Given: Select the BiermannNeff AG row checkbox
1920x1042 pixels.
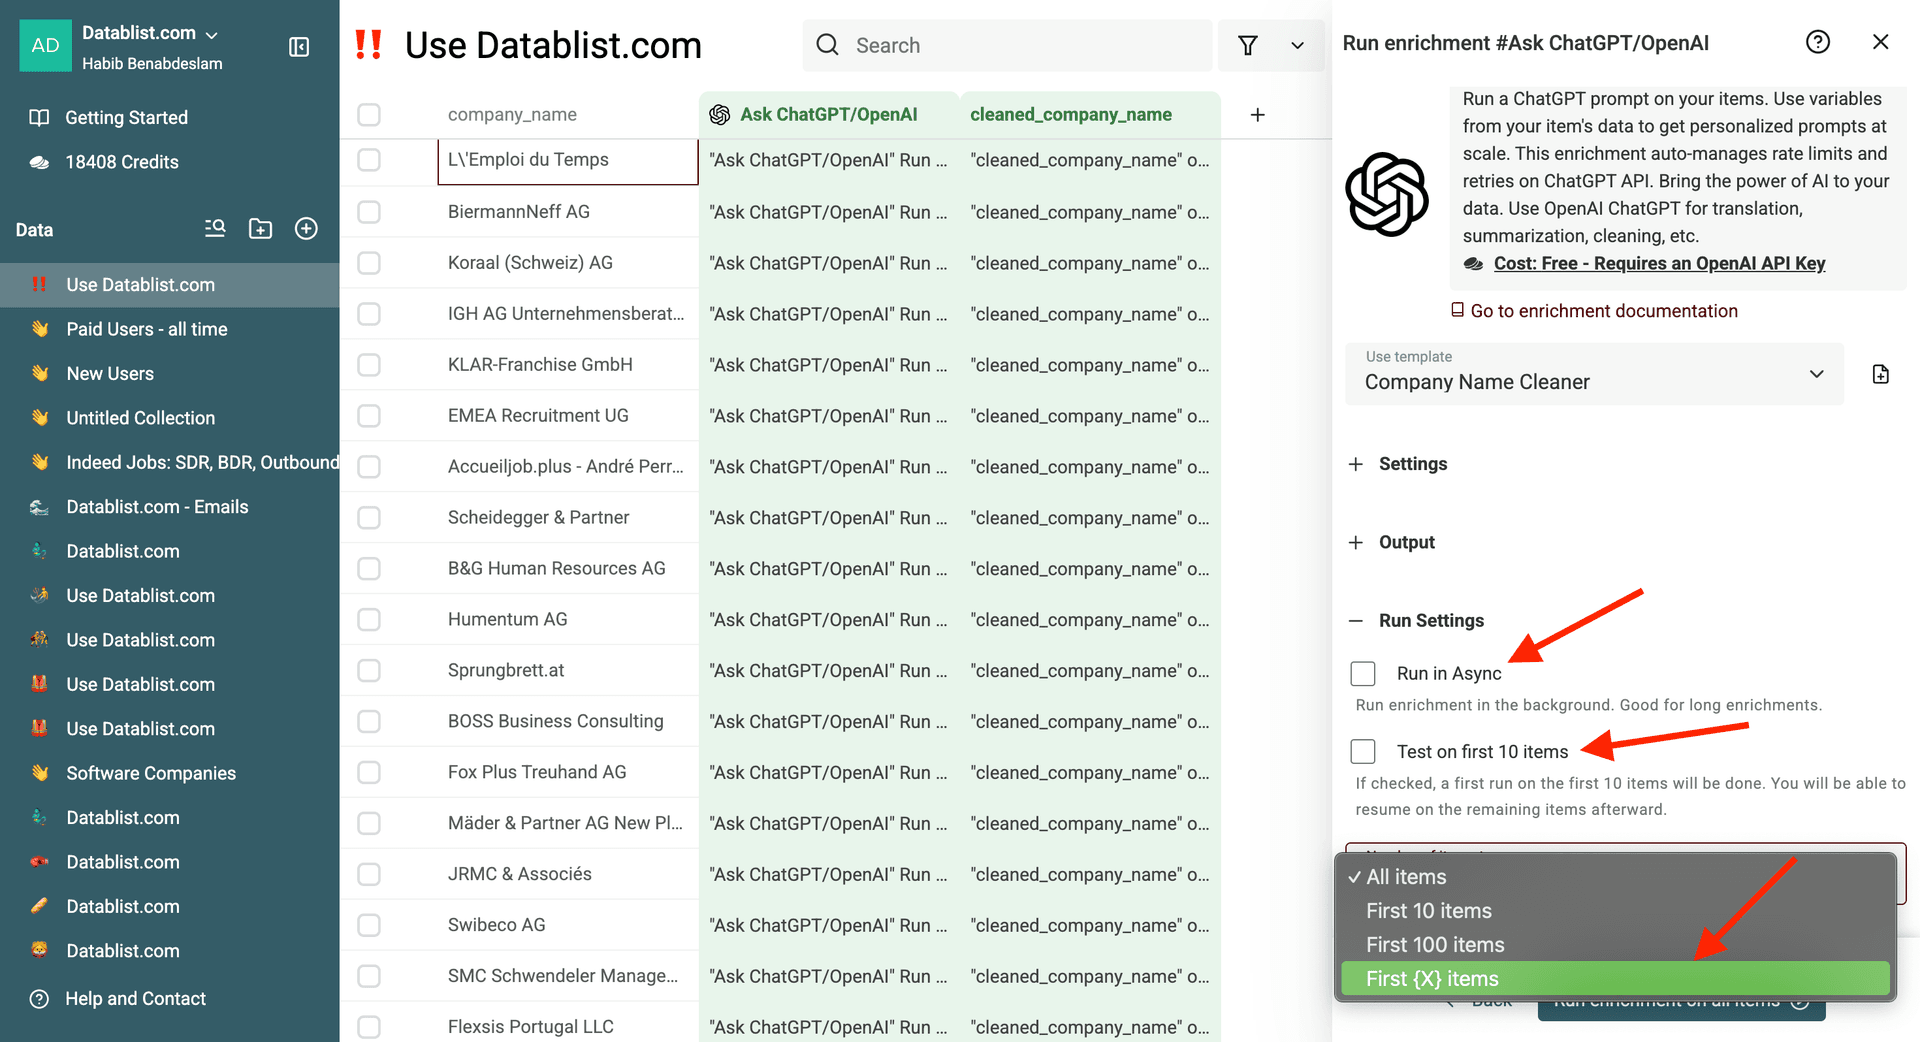Looking at the screenshot, I should click(369, 212).
